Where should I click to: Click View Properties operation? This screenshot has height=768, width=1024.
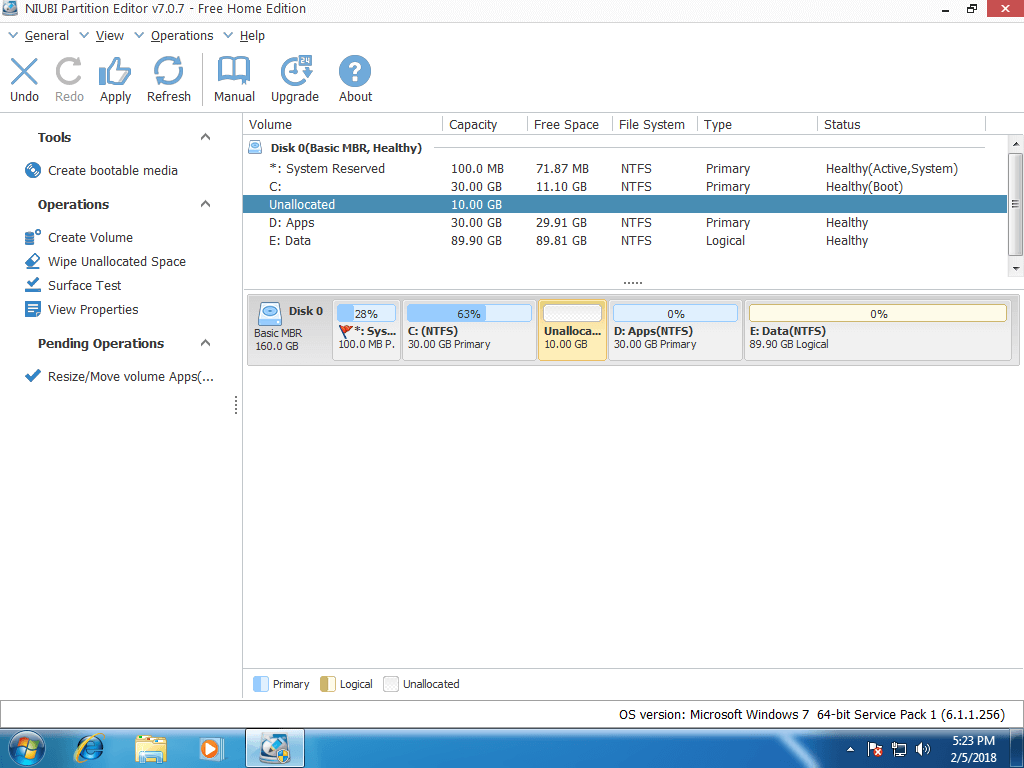(93, 310)
